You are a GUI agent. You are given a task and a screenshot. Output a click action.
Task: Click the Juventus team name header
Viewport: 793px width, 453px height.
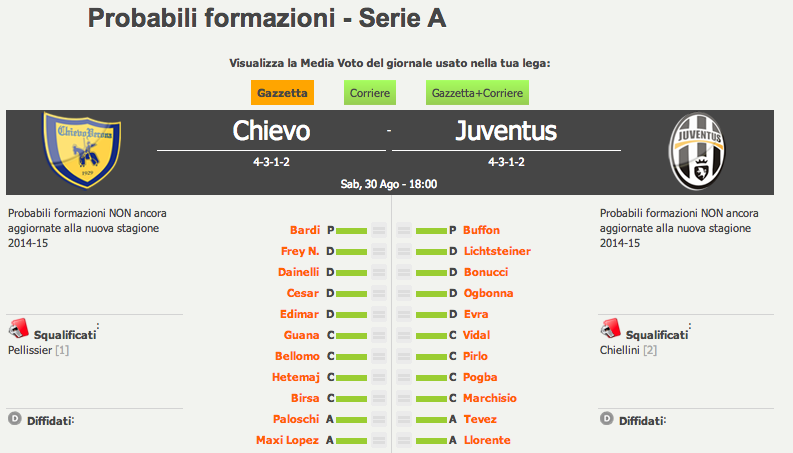click(506, 131)
